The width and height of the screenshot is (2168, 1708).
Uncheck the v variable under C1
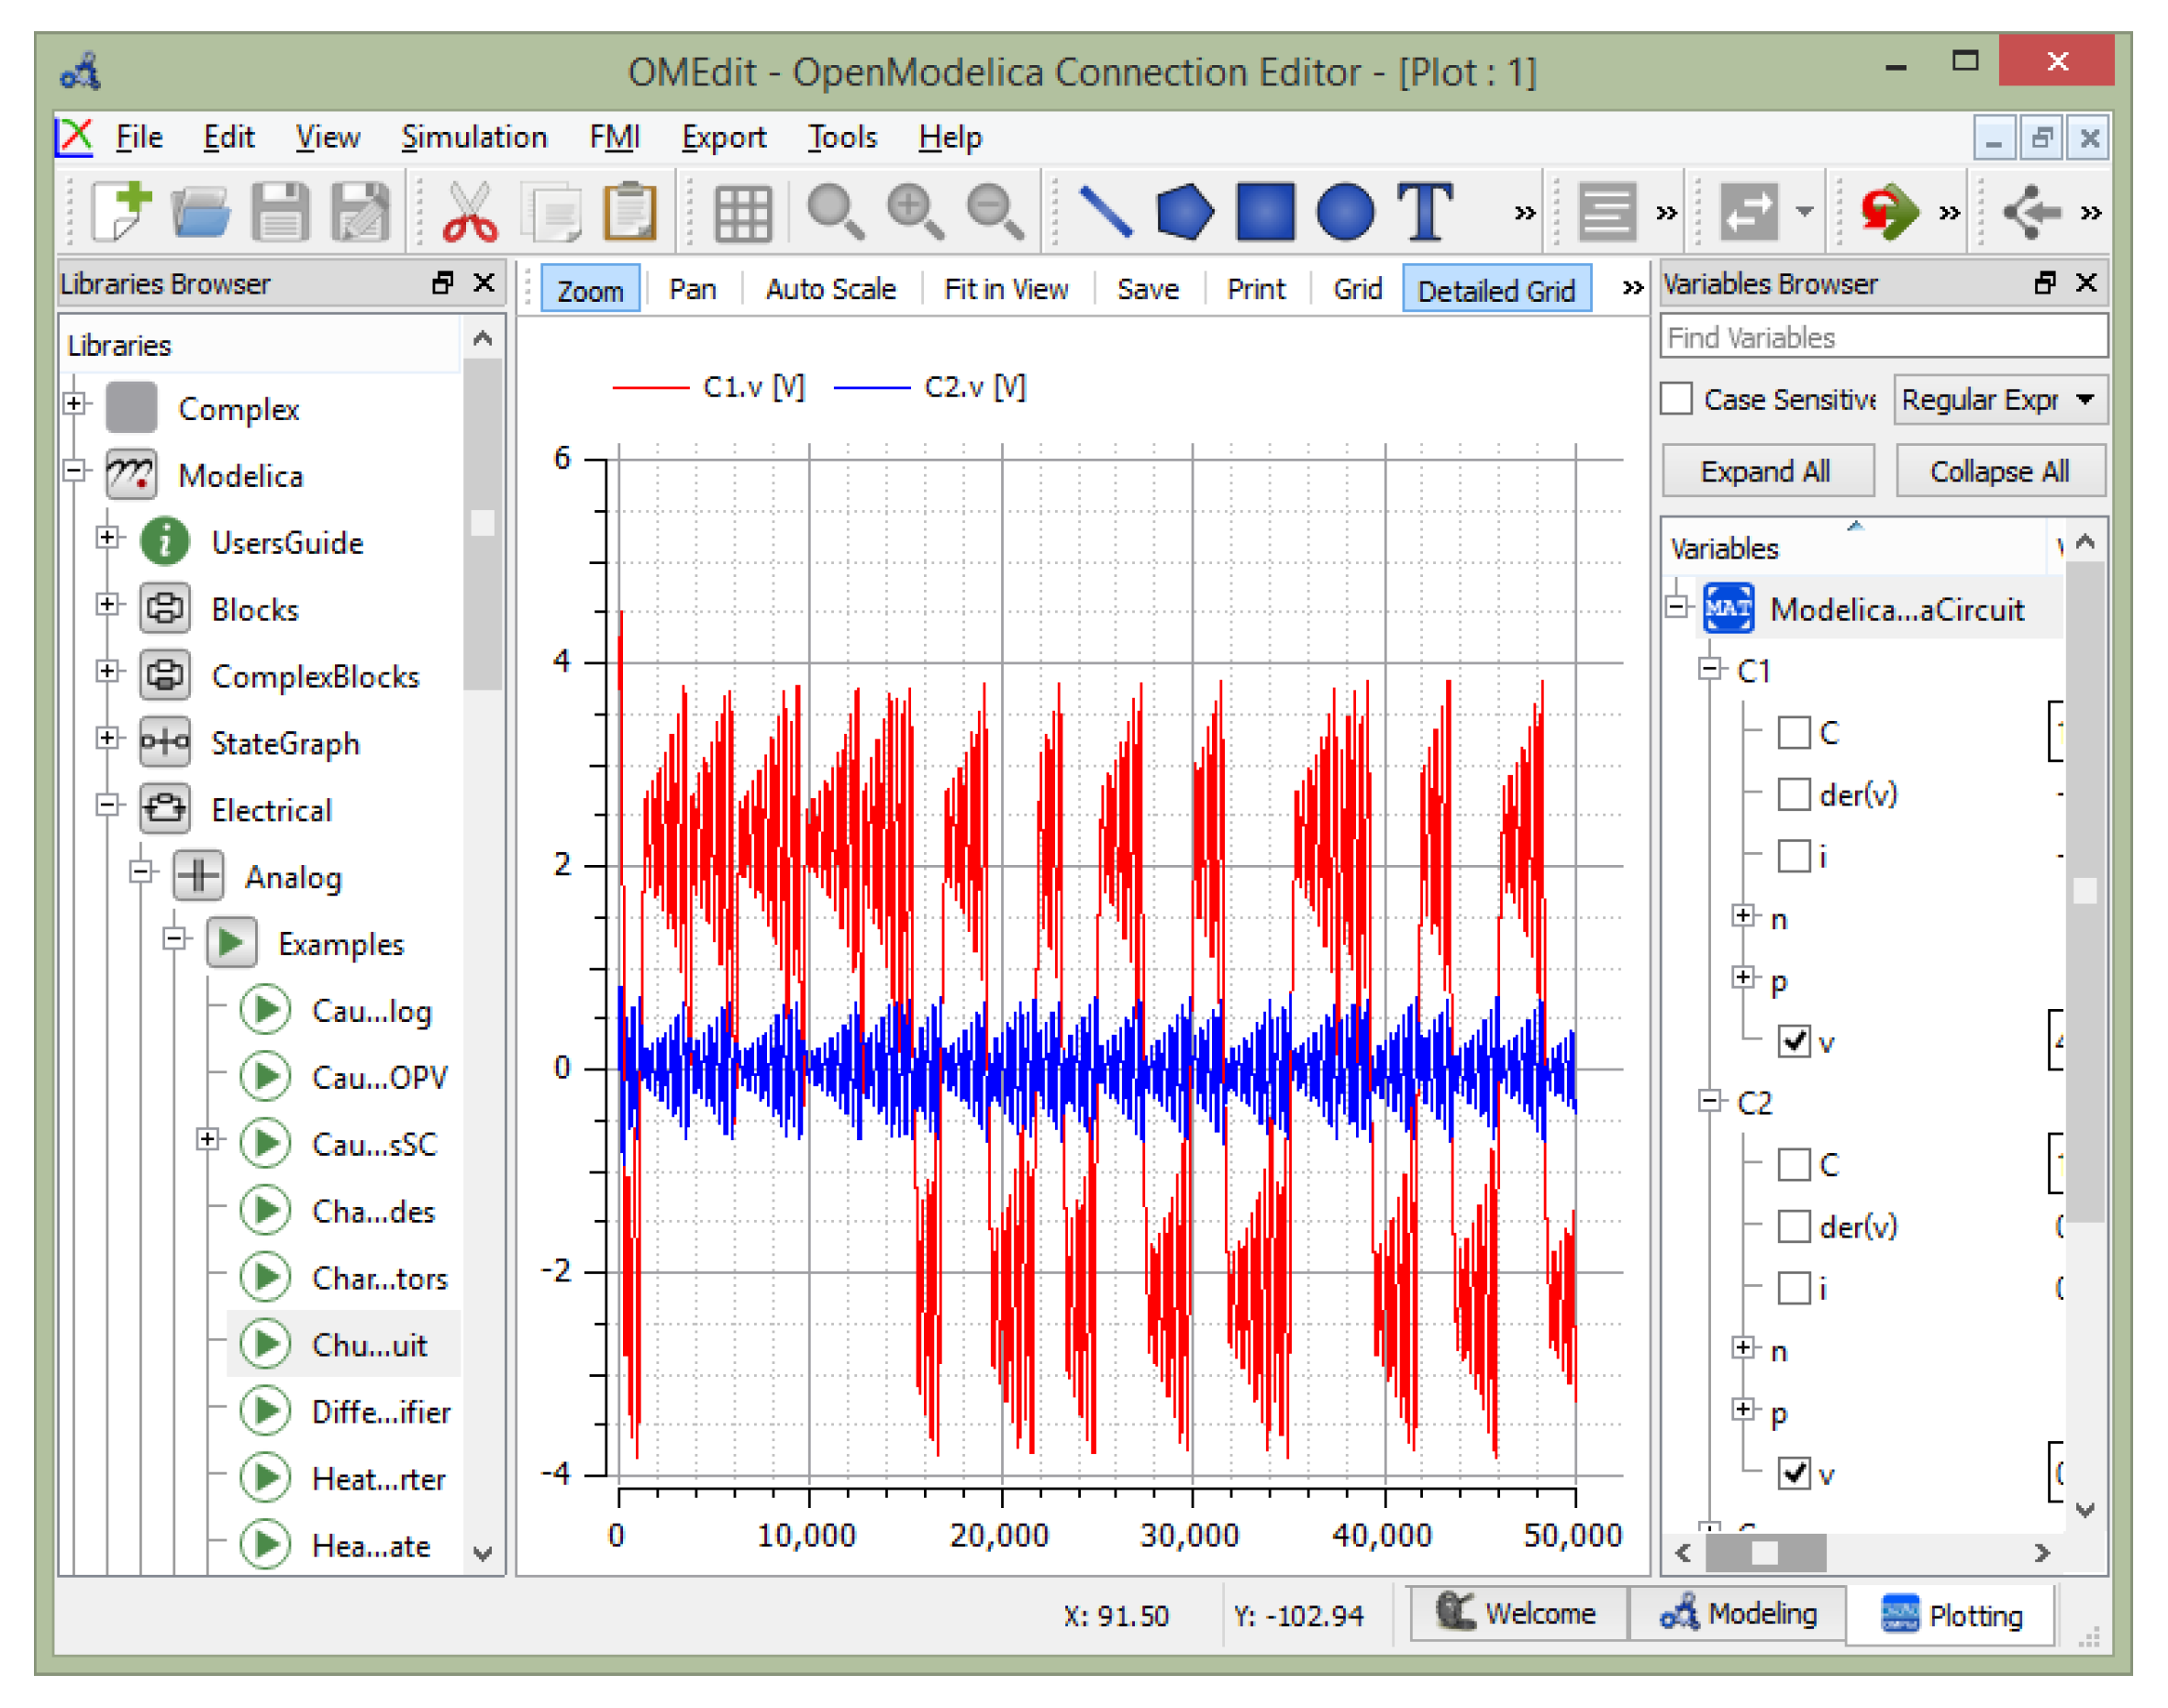[x=1795, y=1042]
